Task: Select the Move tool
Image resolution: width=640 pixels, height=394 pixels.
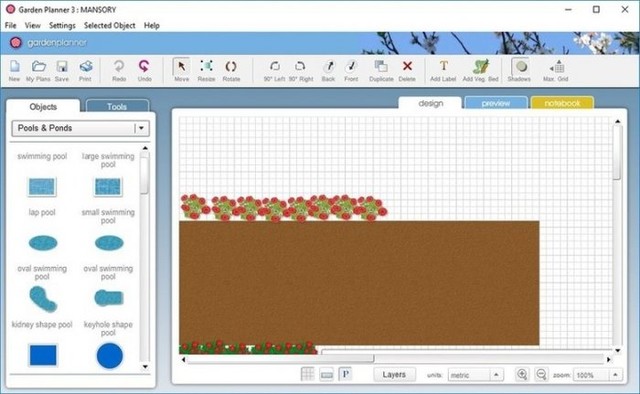Action: pyautogui.click(x=181, y=70)
